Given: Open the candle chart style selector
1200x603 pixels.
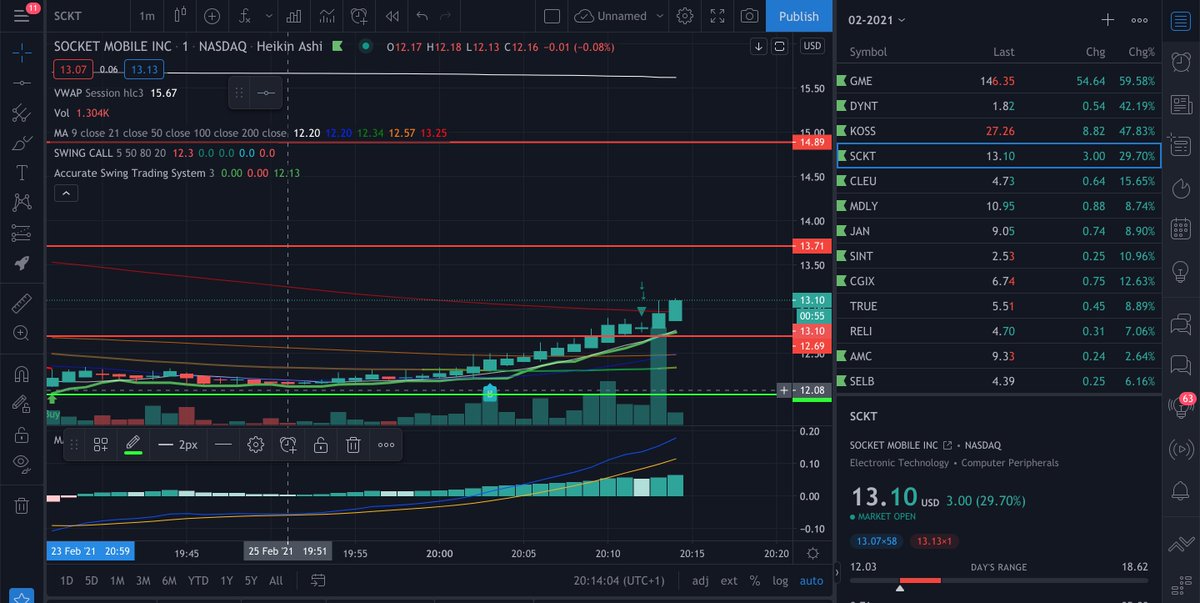Looking at the screenshot, I should click(182, 16).
